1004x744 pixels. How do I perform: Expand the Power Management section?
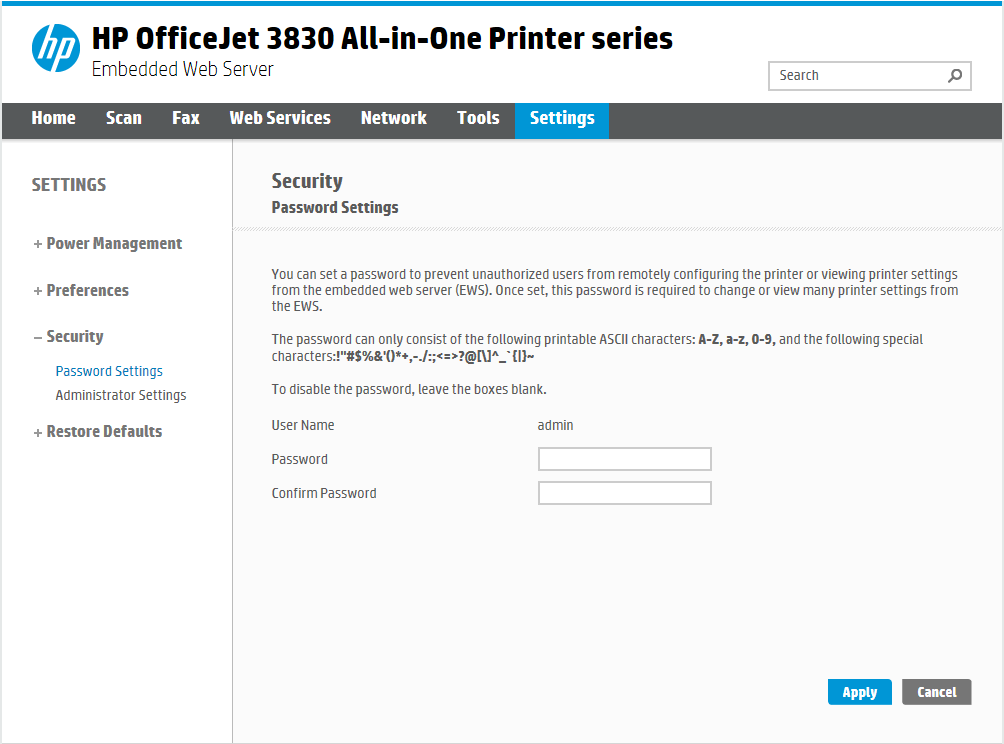coord(108,244)
